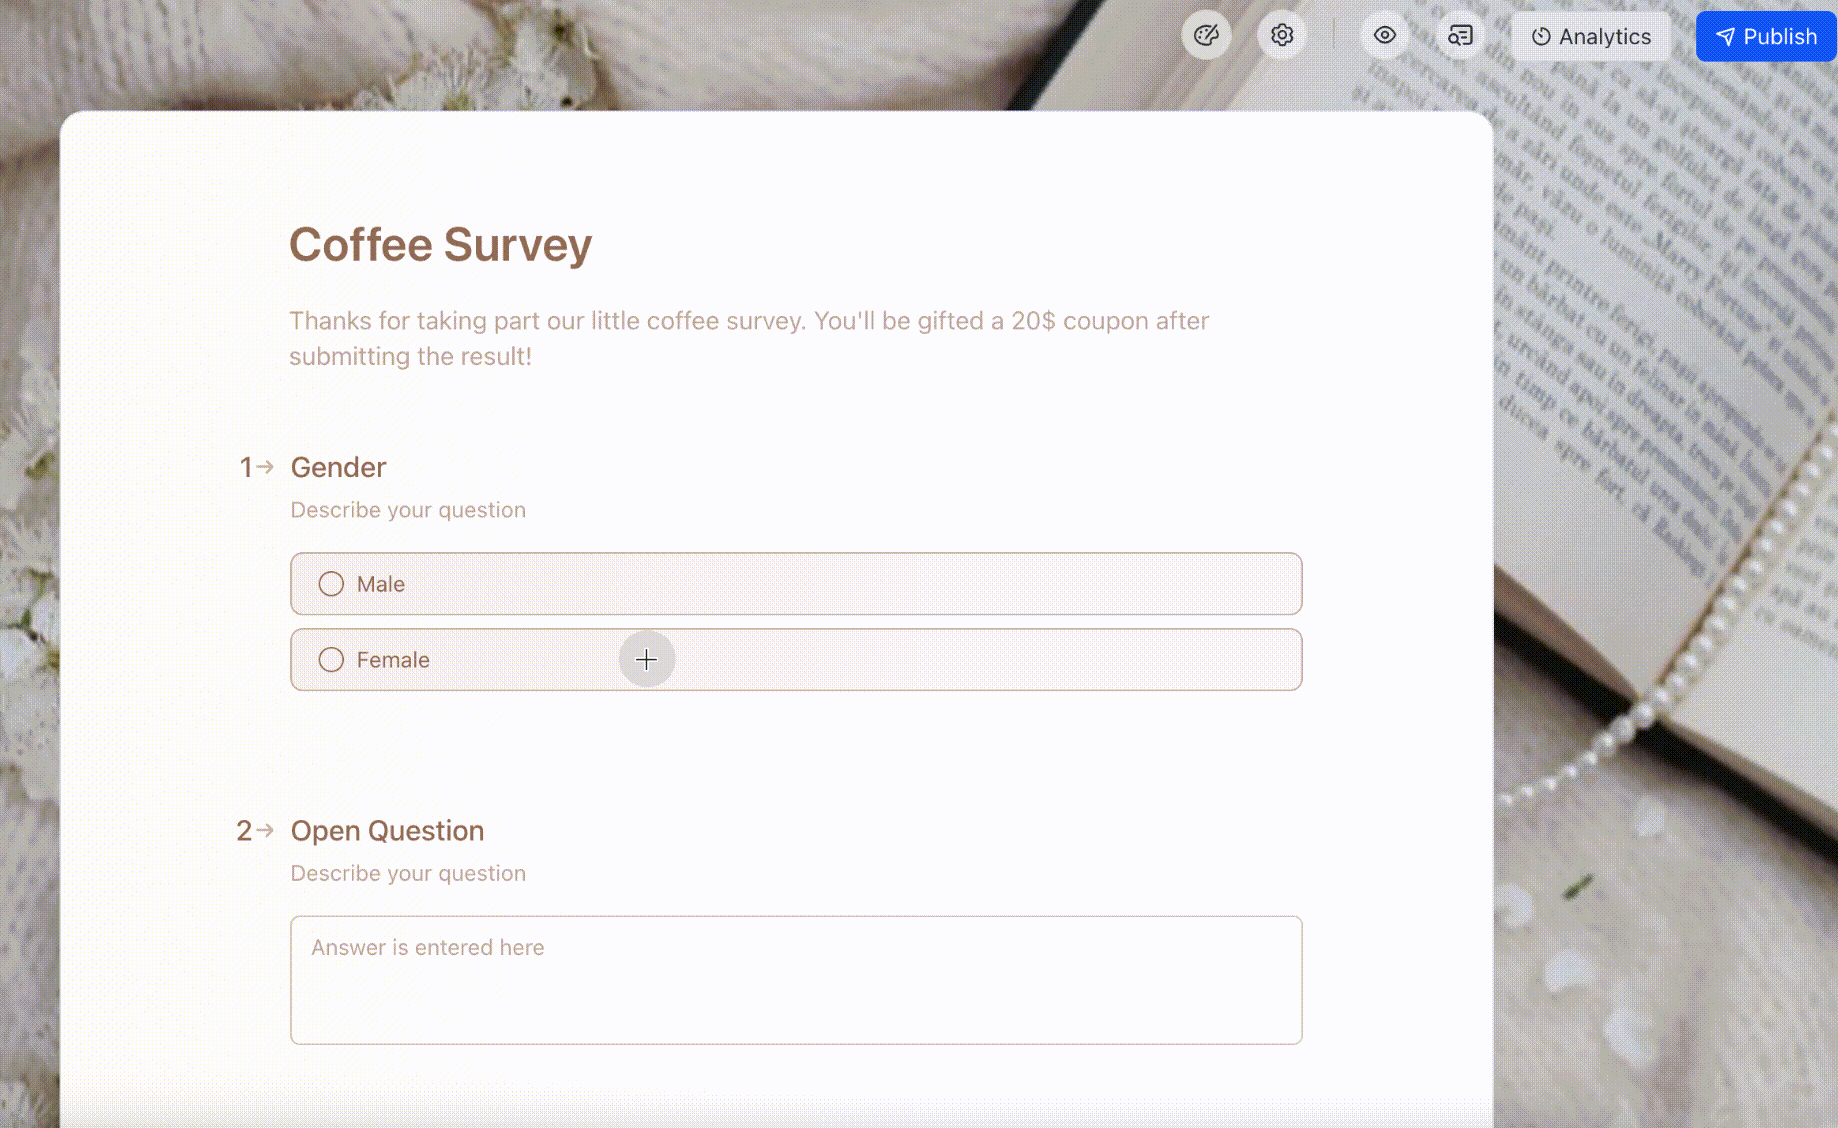Edit the Coffee Survey title
The image size is (1838, 1128).
(440, 245)
